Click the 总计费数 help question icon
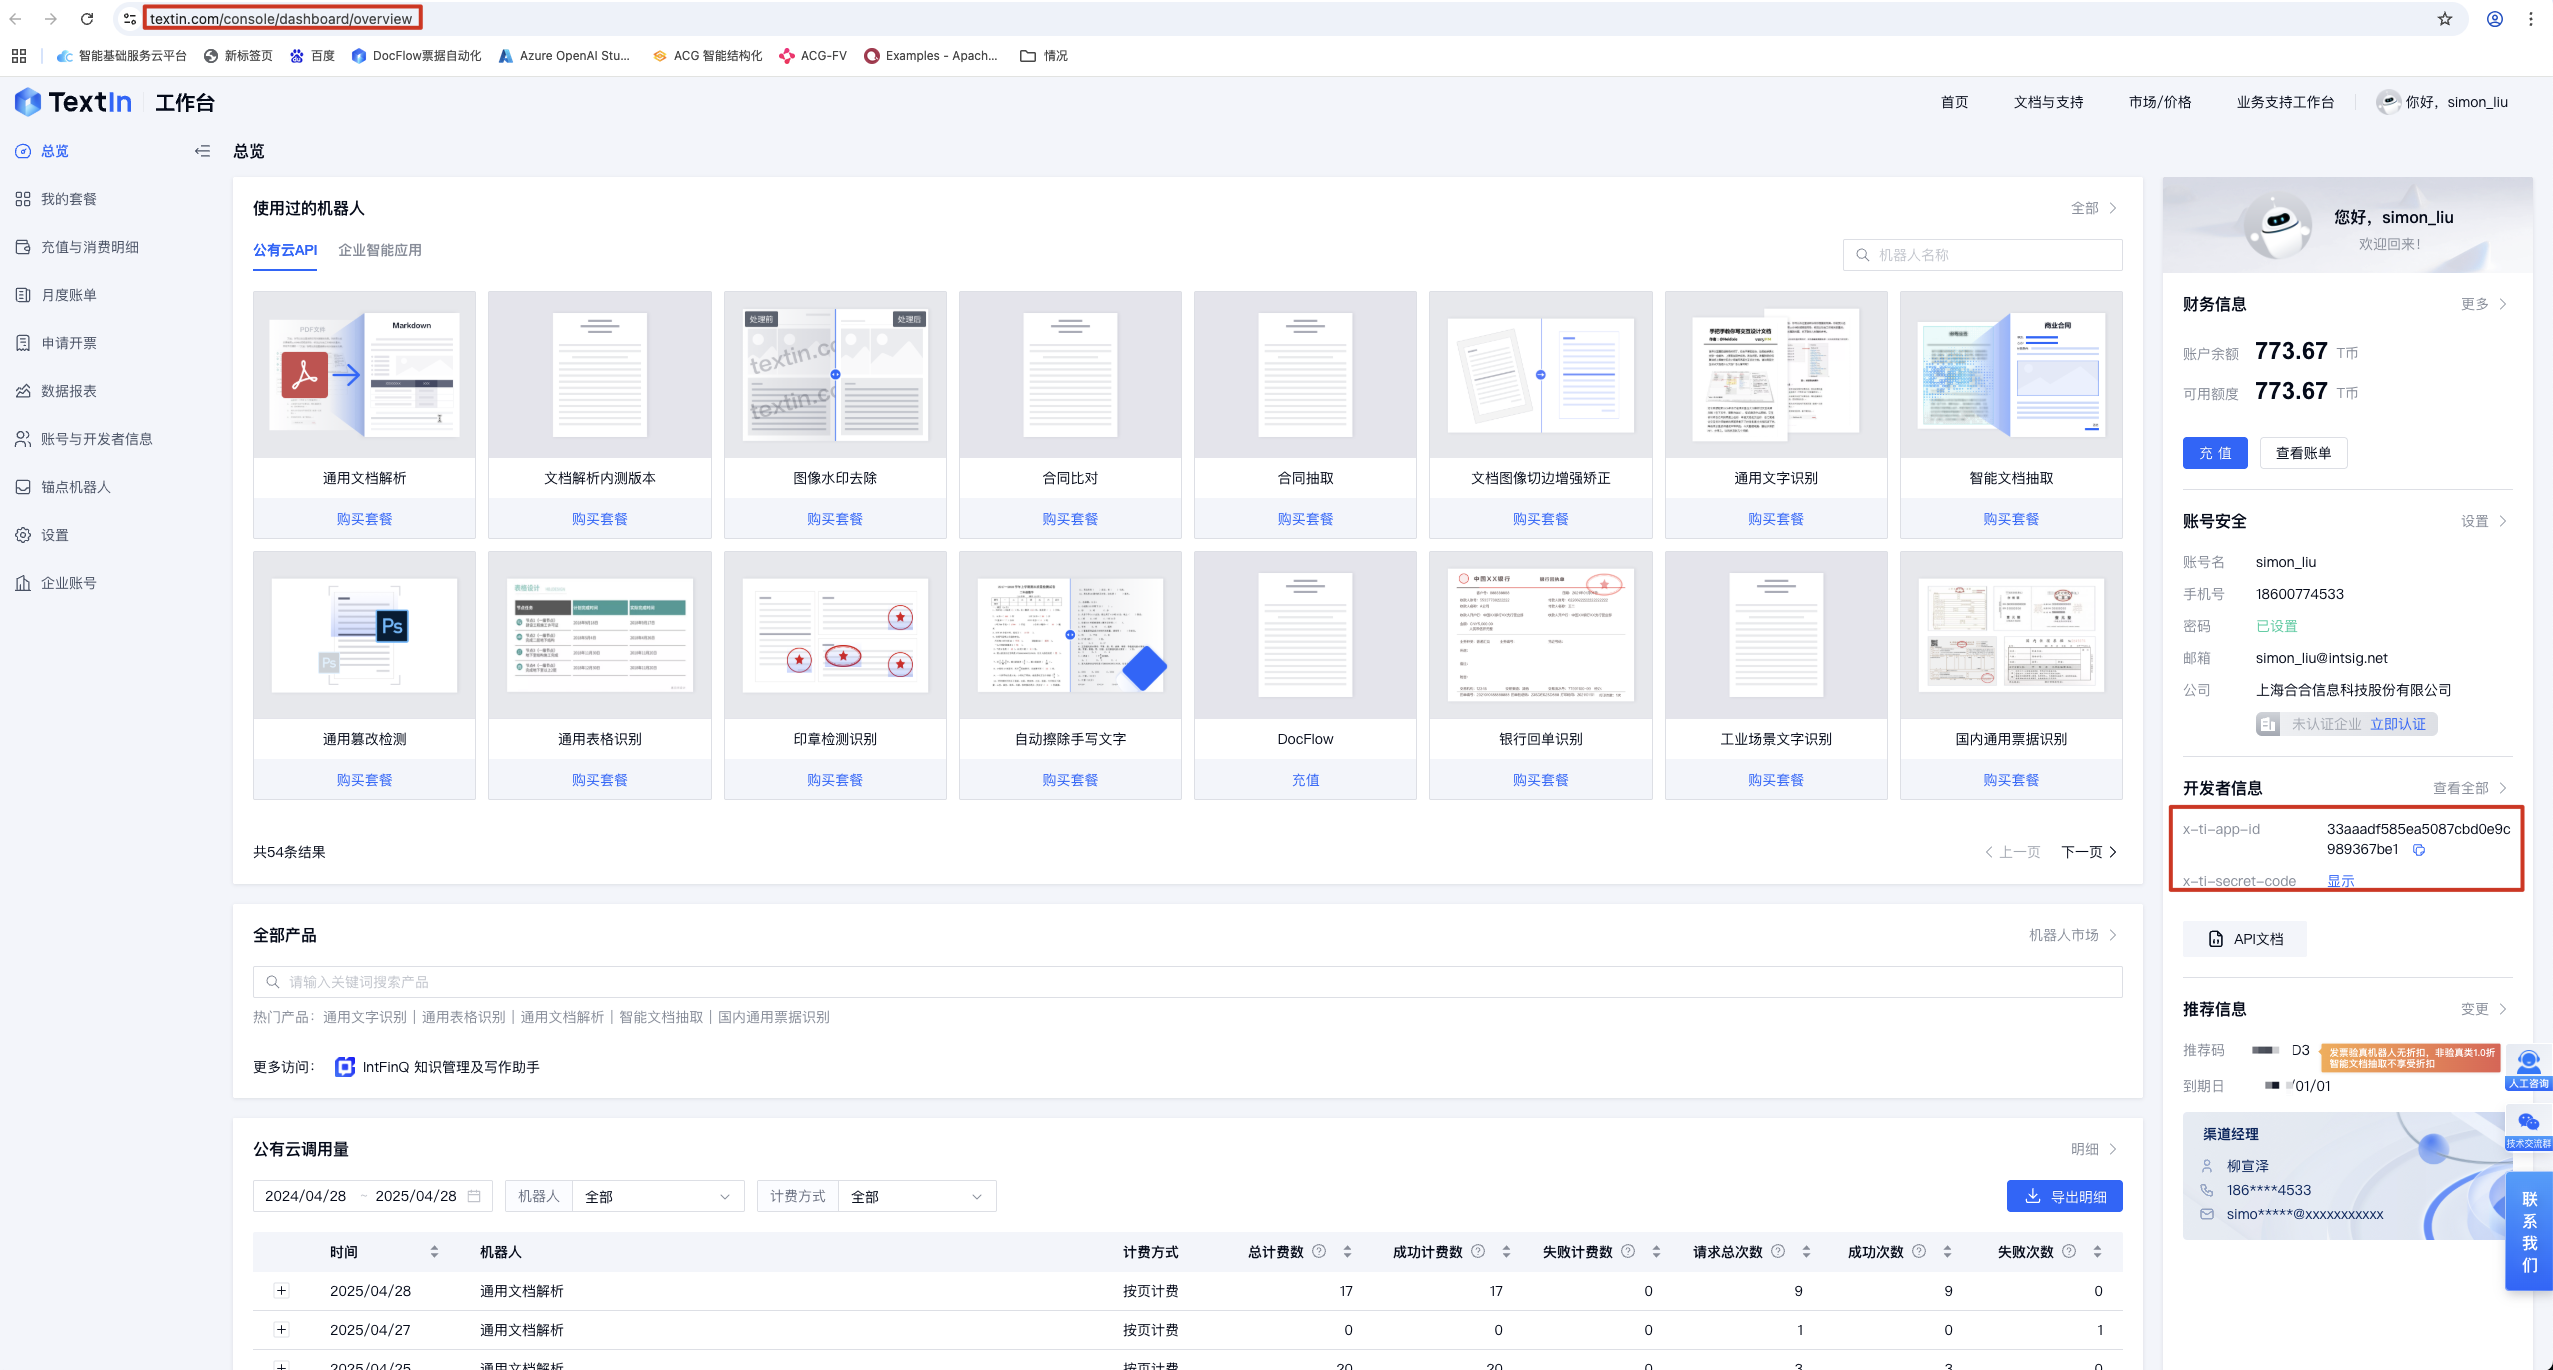Image resolution: width=2553 pixels, height=1370 pixels. (x=1319, y=1251)
